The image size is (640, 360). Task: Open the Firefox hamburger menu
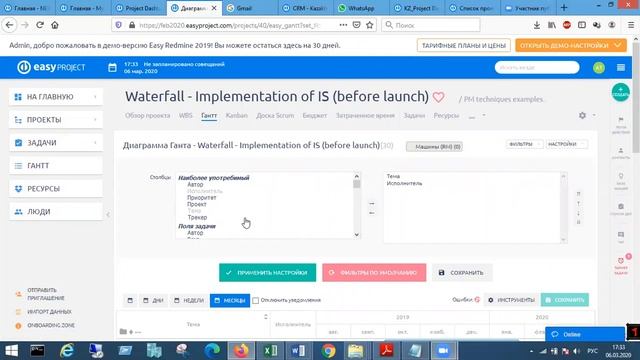pyautogui.click(x=631, y=25)
